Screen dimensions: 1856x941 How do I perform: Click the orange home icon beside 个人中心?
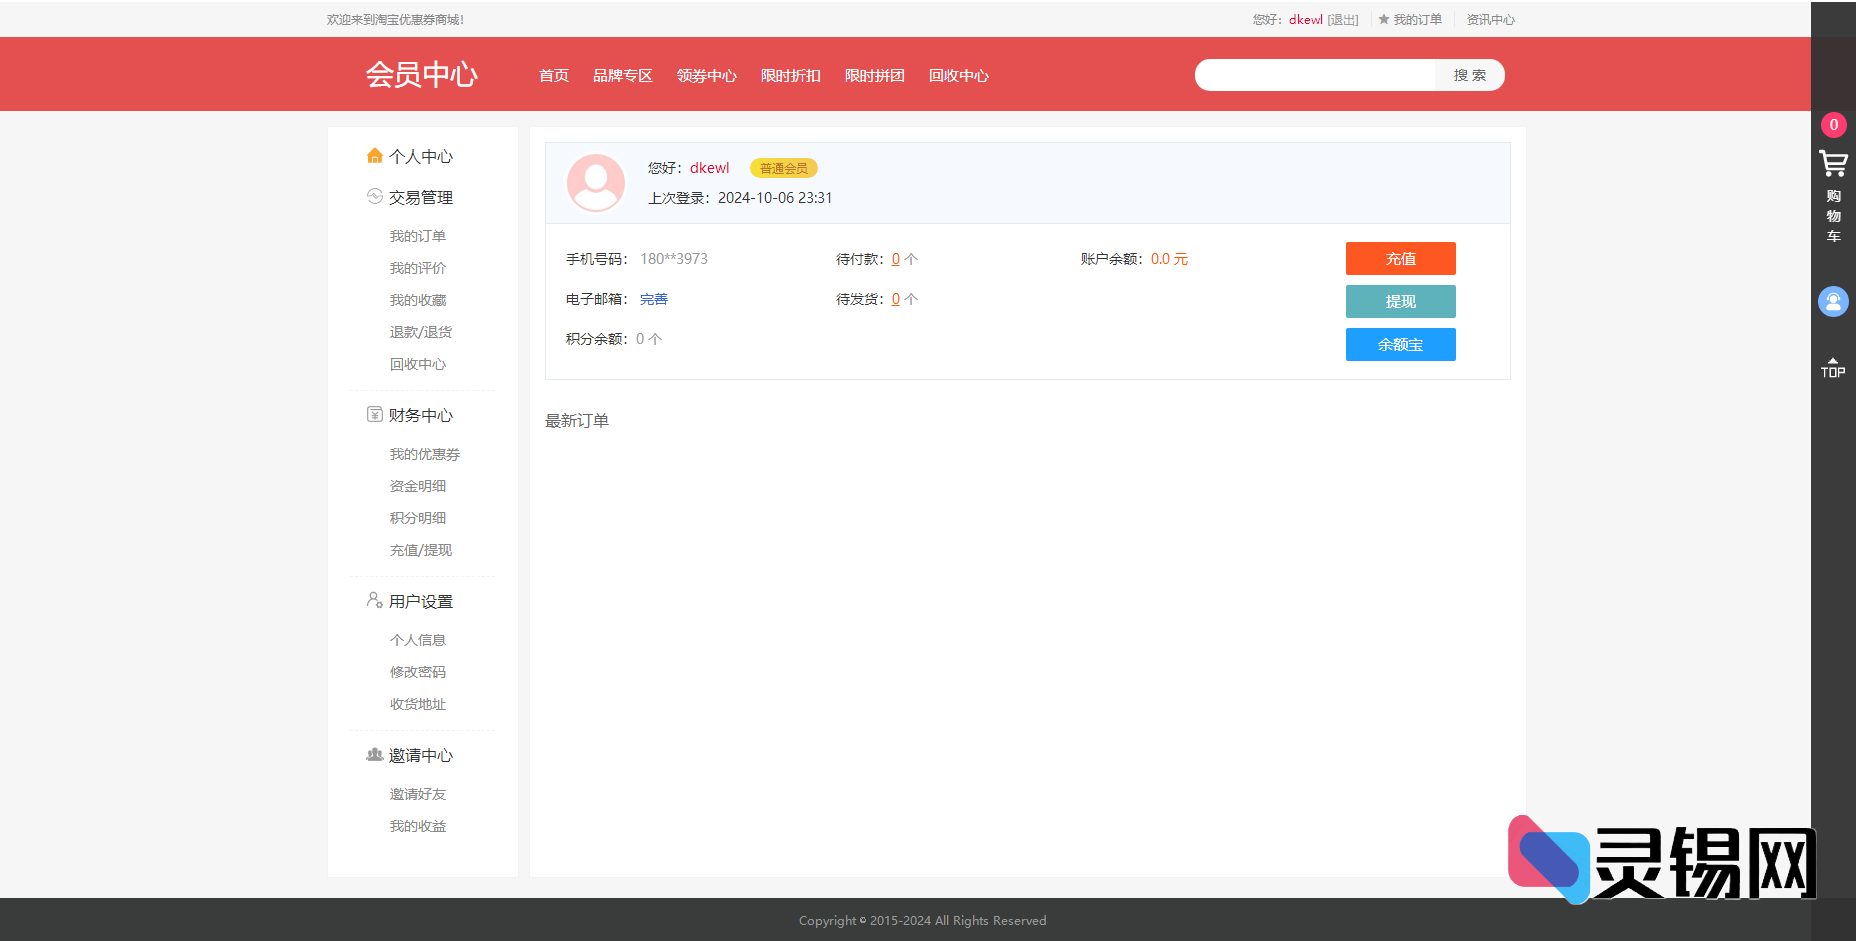[374, 156]
